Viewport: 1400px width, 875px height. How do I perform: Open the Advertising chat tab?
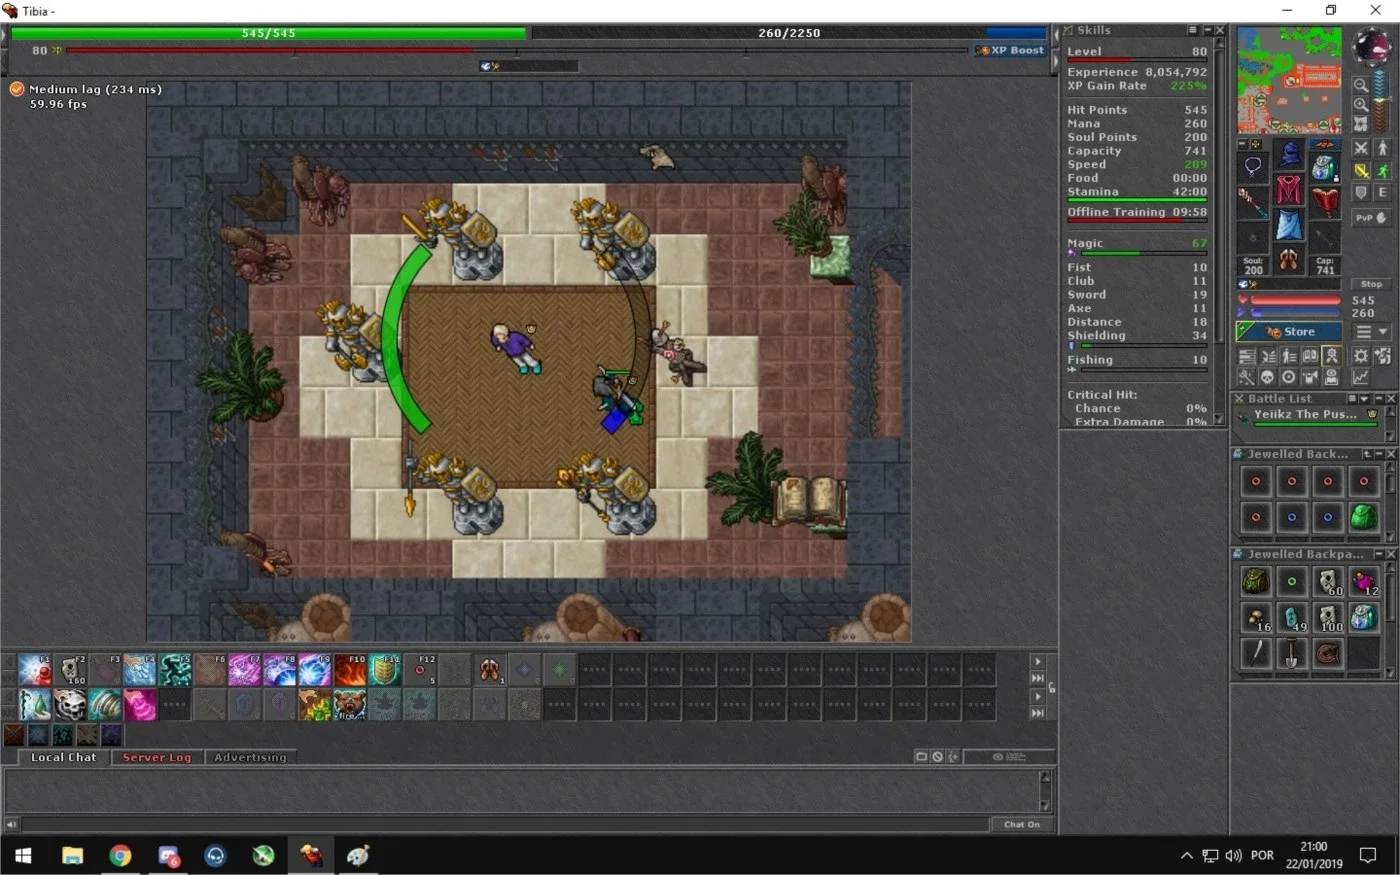click(250, 758)
